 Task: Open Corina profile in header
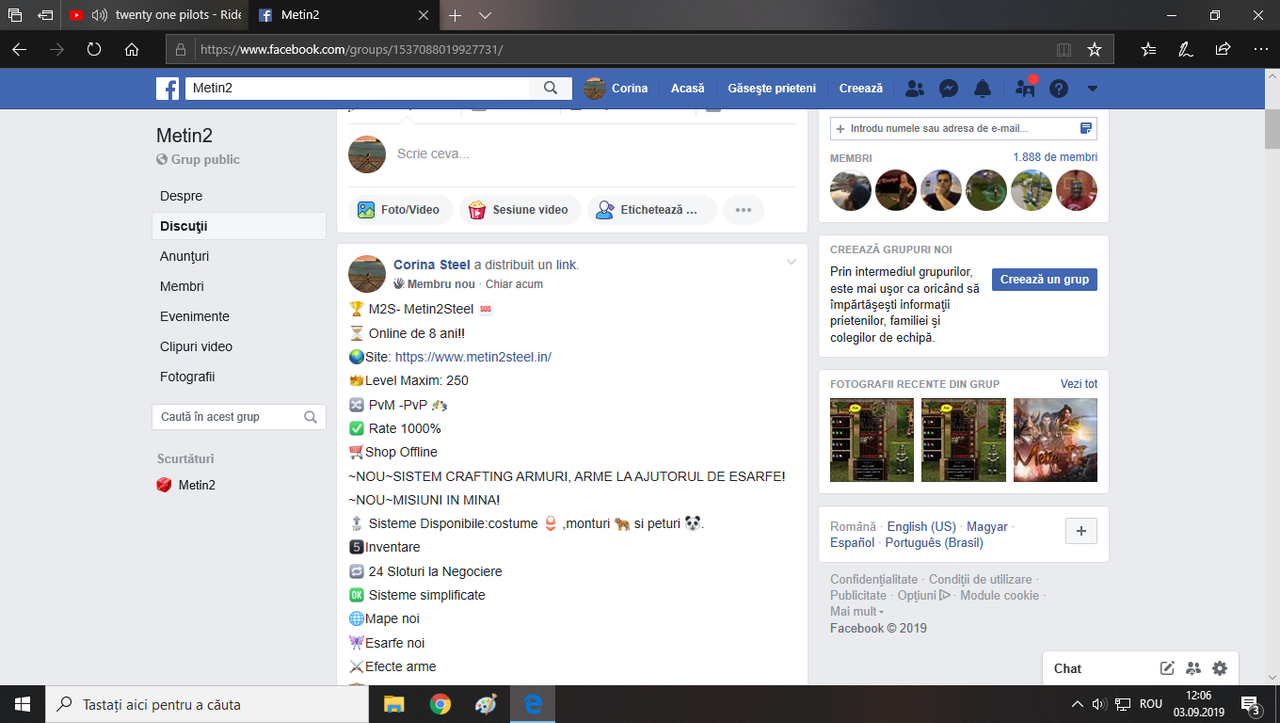click(616, 88)
